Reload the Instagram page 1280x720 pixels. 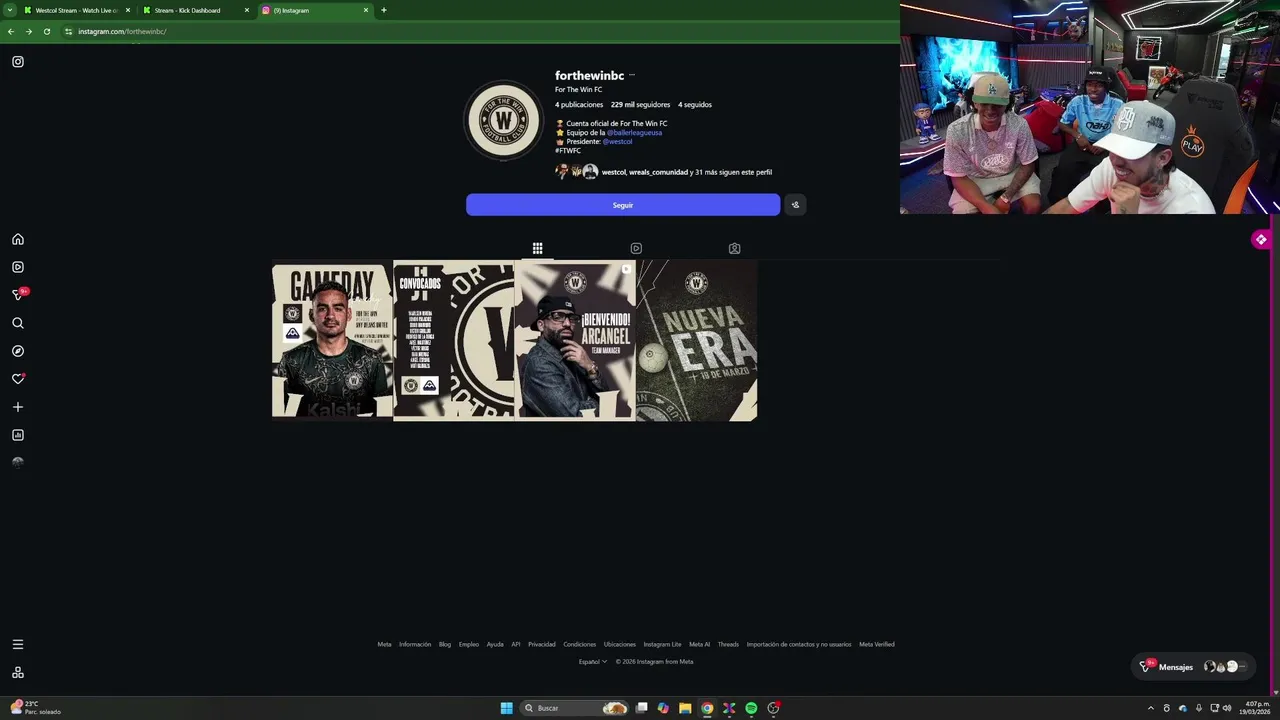[47, 31]
